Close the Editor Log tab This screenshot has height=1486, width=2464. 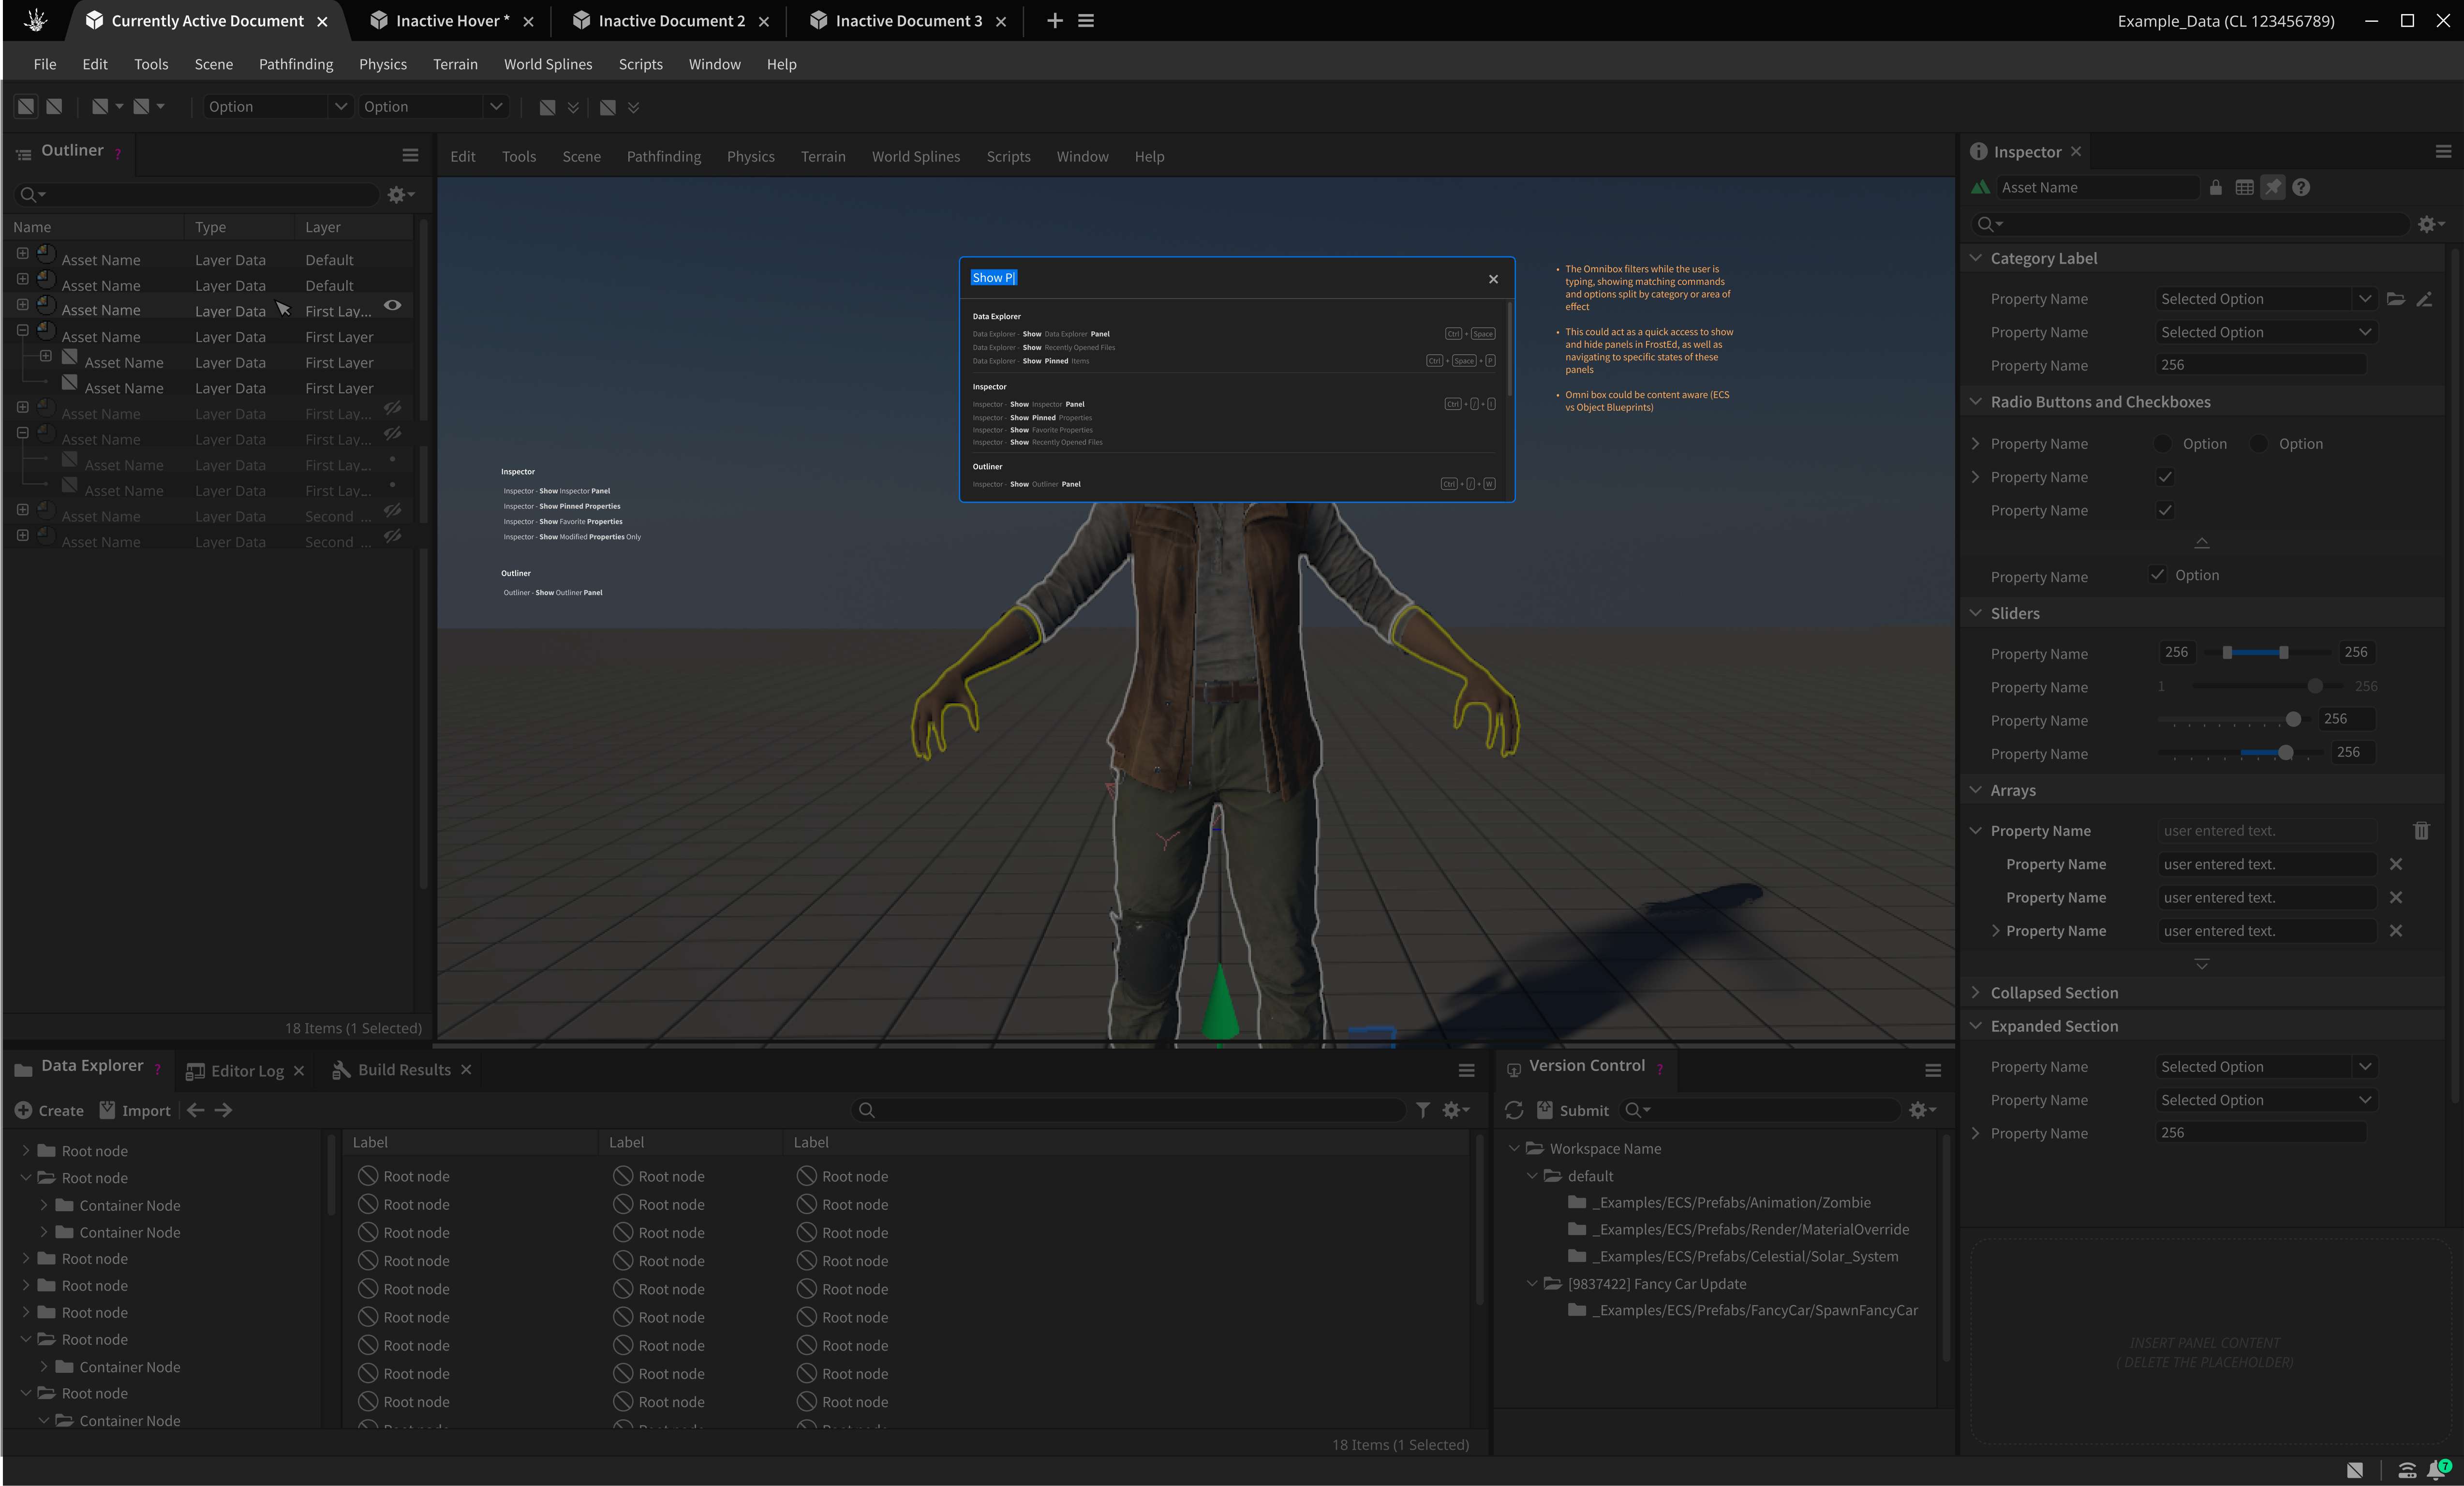[x=299, y=1071]
